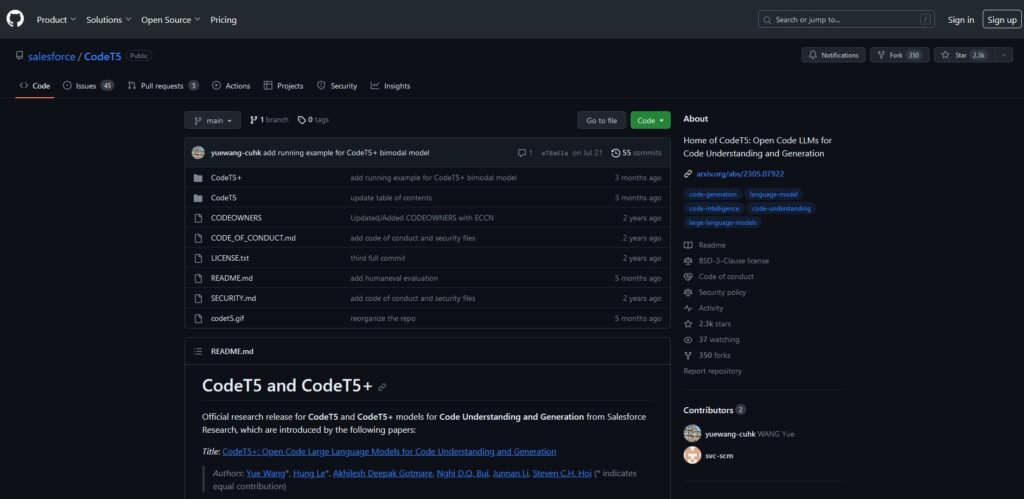This screenshot has height=499, width=1024.
Task: Click the Sign up button
Action: click(1000, 19)
